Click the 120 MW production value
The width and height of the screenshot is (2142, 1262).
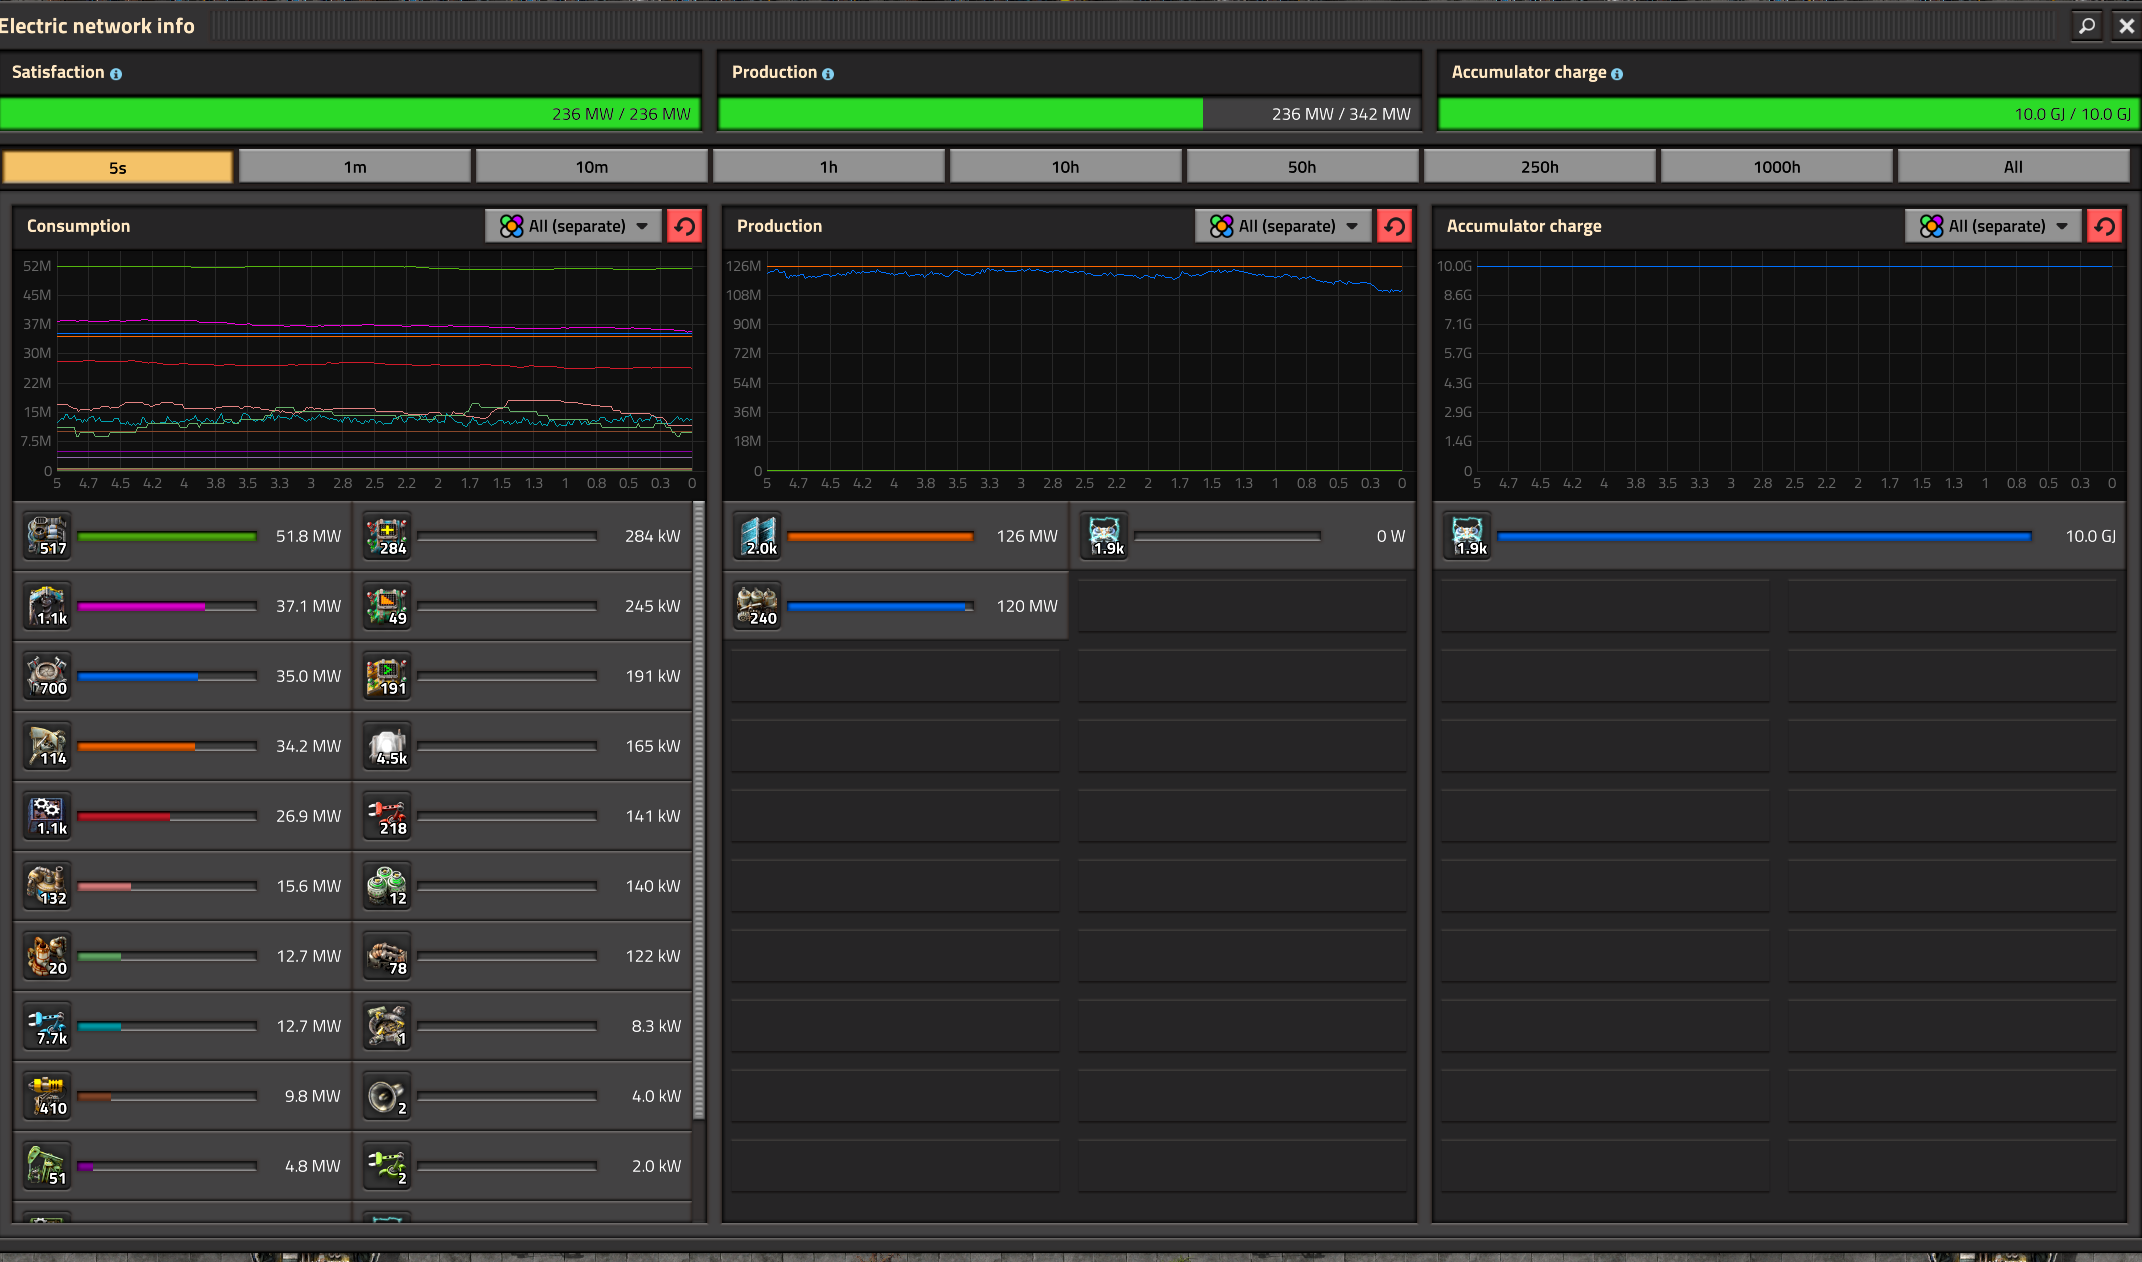tap(1027, 606)
